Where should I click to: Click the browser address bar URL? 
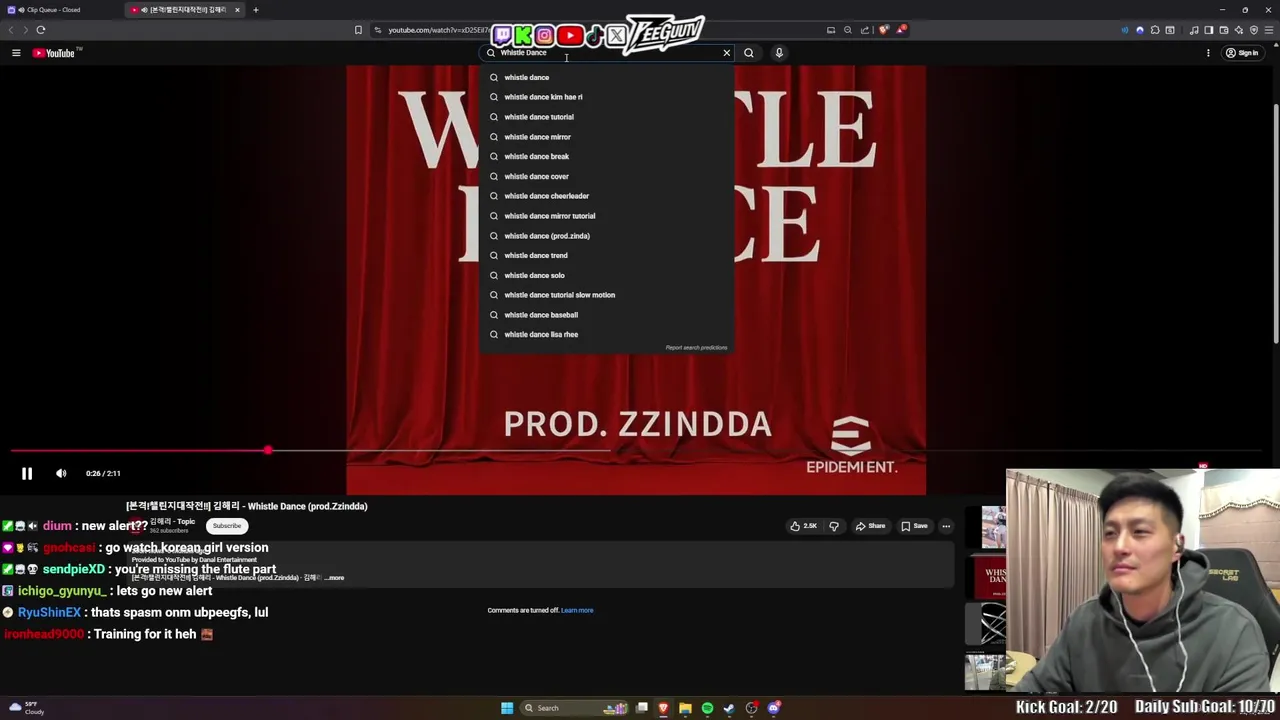tap(438, 30)
